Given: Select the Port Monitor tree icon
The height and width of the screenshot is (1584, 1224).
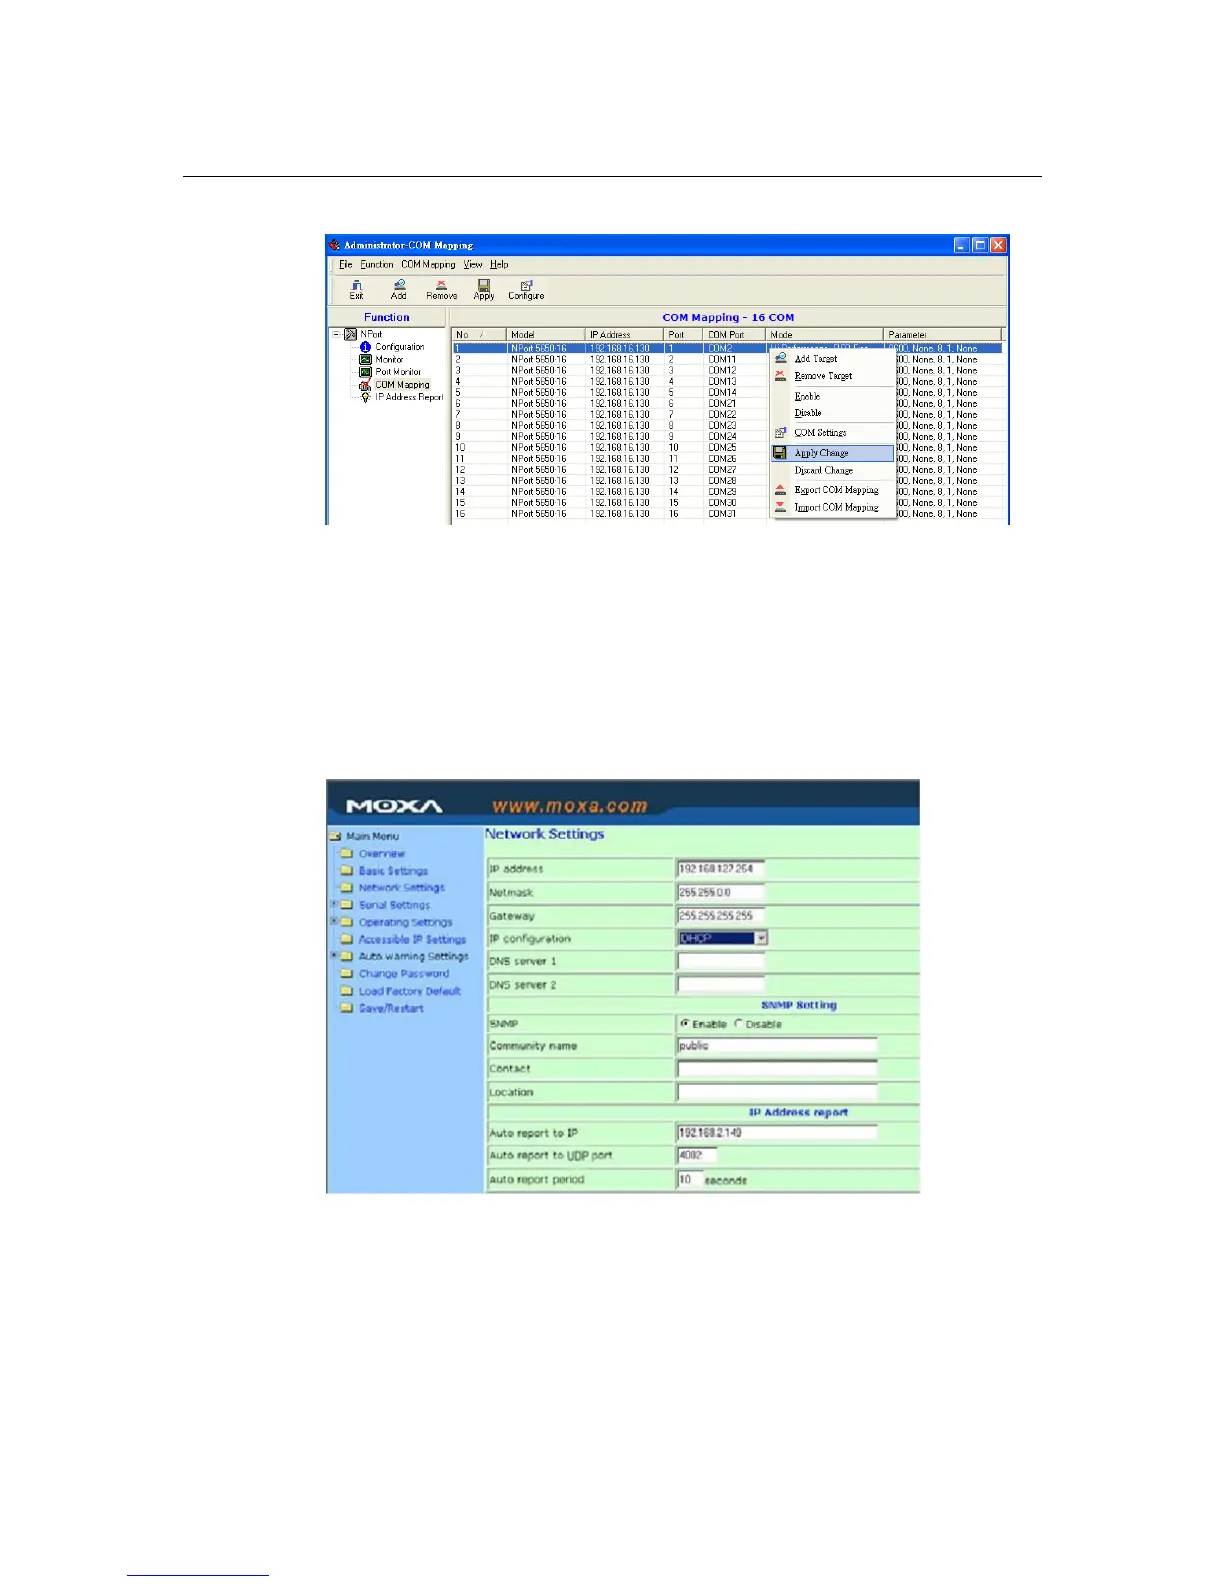Looking at the screenshot, I should pos(365,372).
